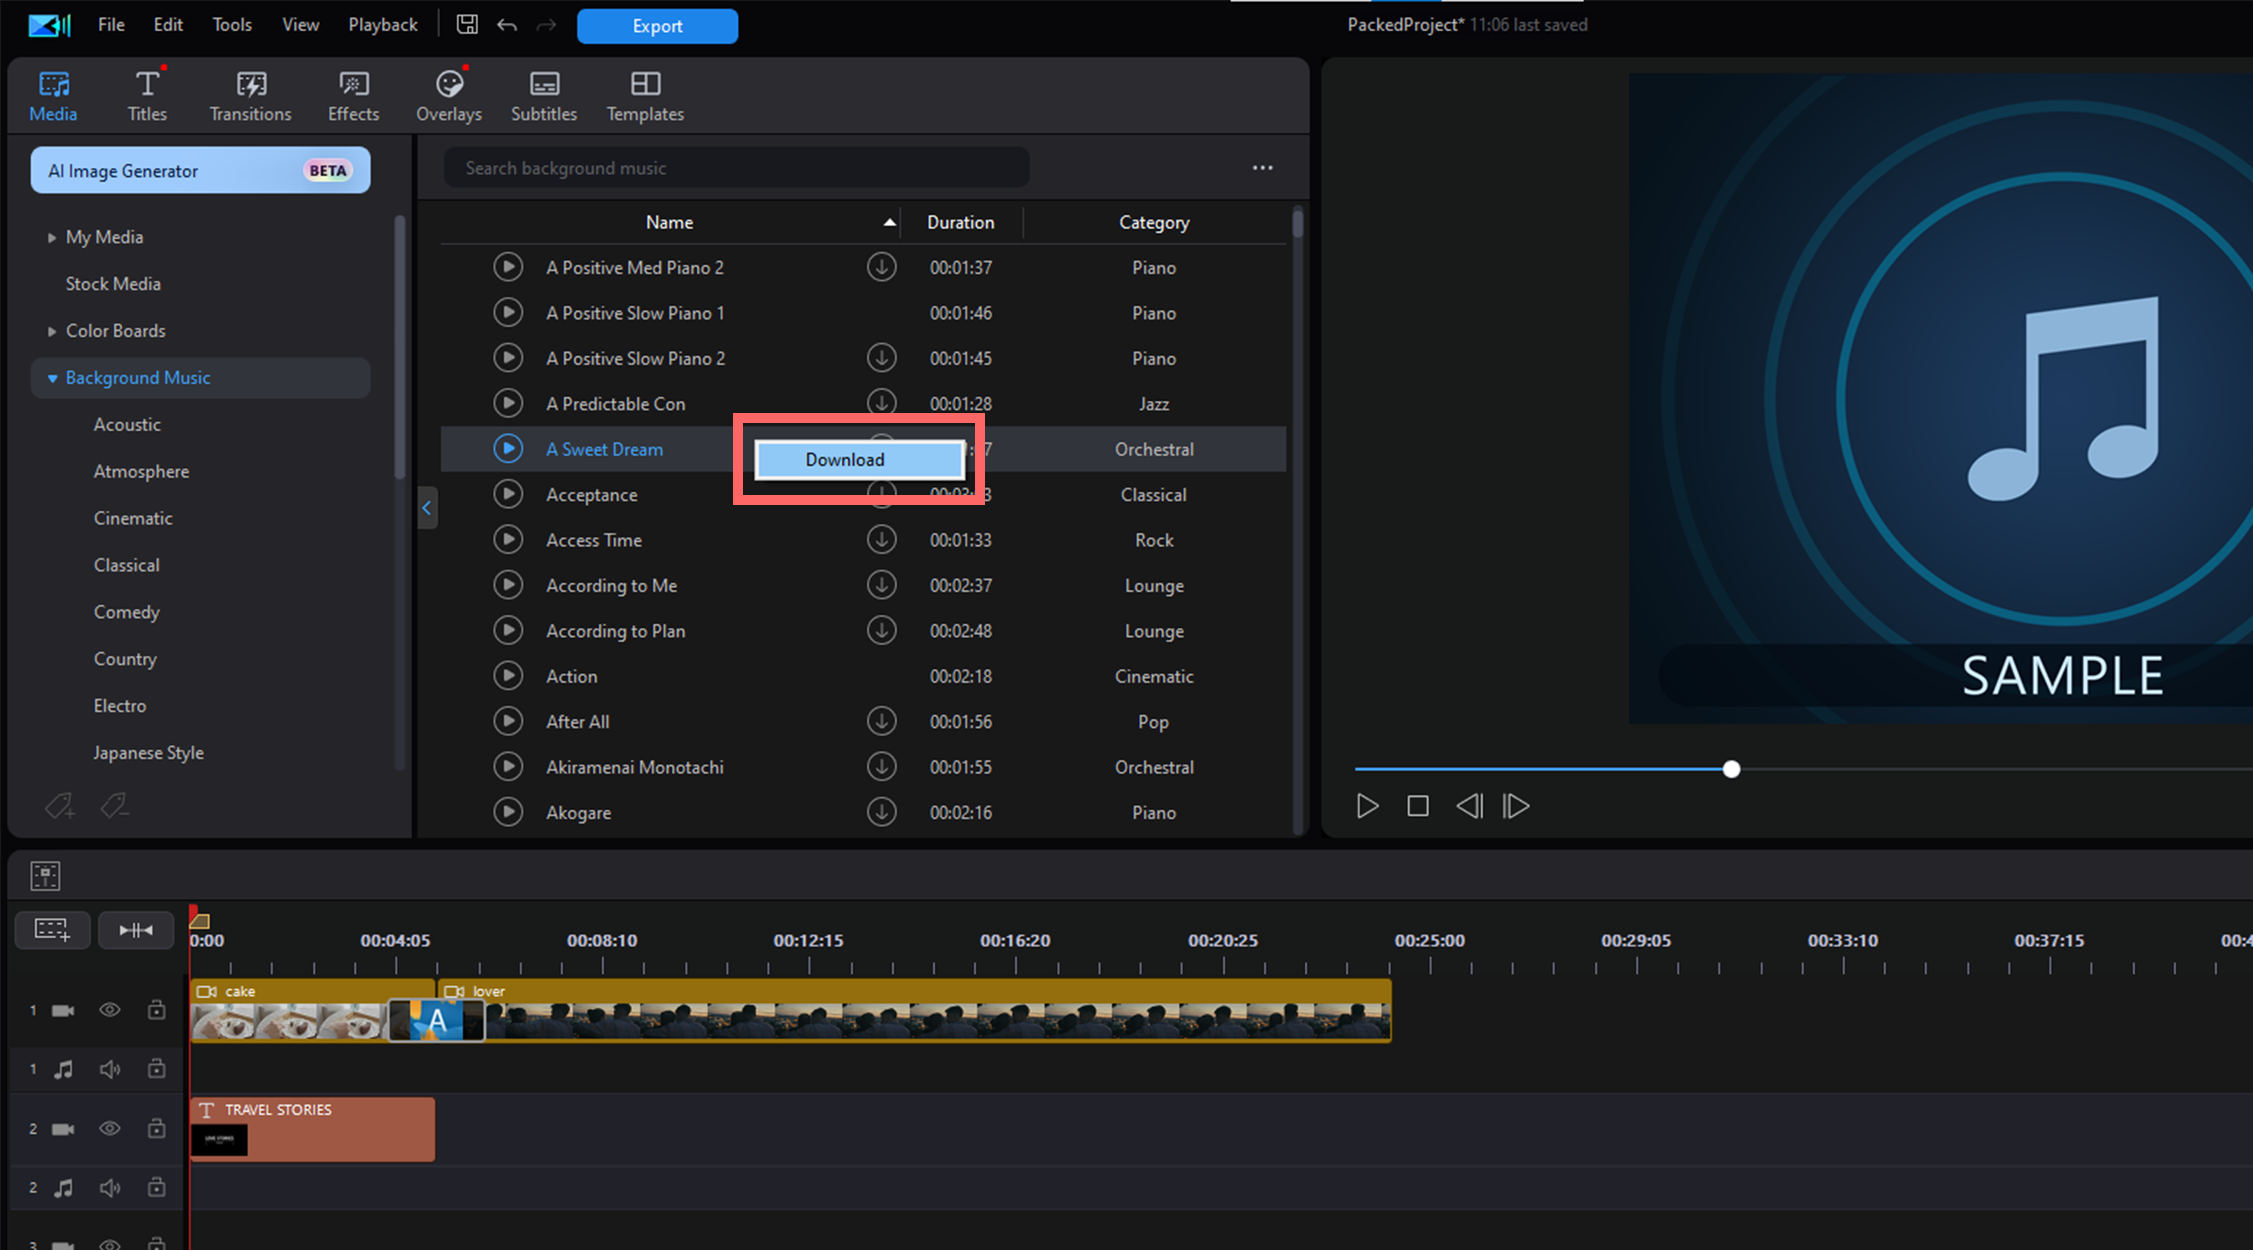The image size is (2253, 1250).
Task: Preview the Access Time track
Action: click(508, 539)
